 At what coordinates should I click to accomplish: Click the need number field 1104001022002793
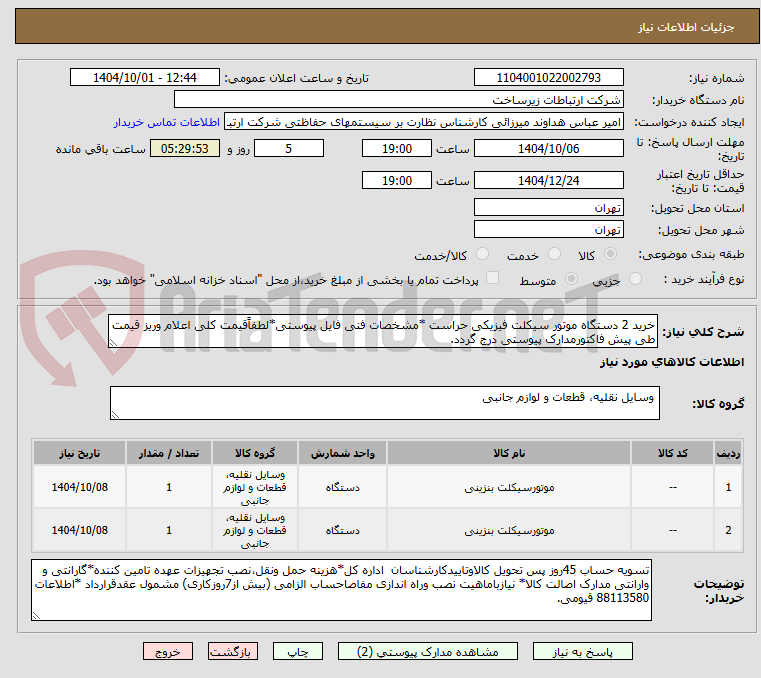click(548, 78)
